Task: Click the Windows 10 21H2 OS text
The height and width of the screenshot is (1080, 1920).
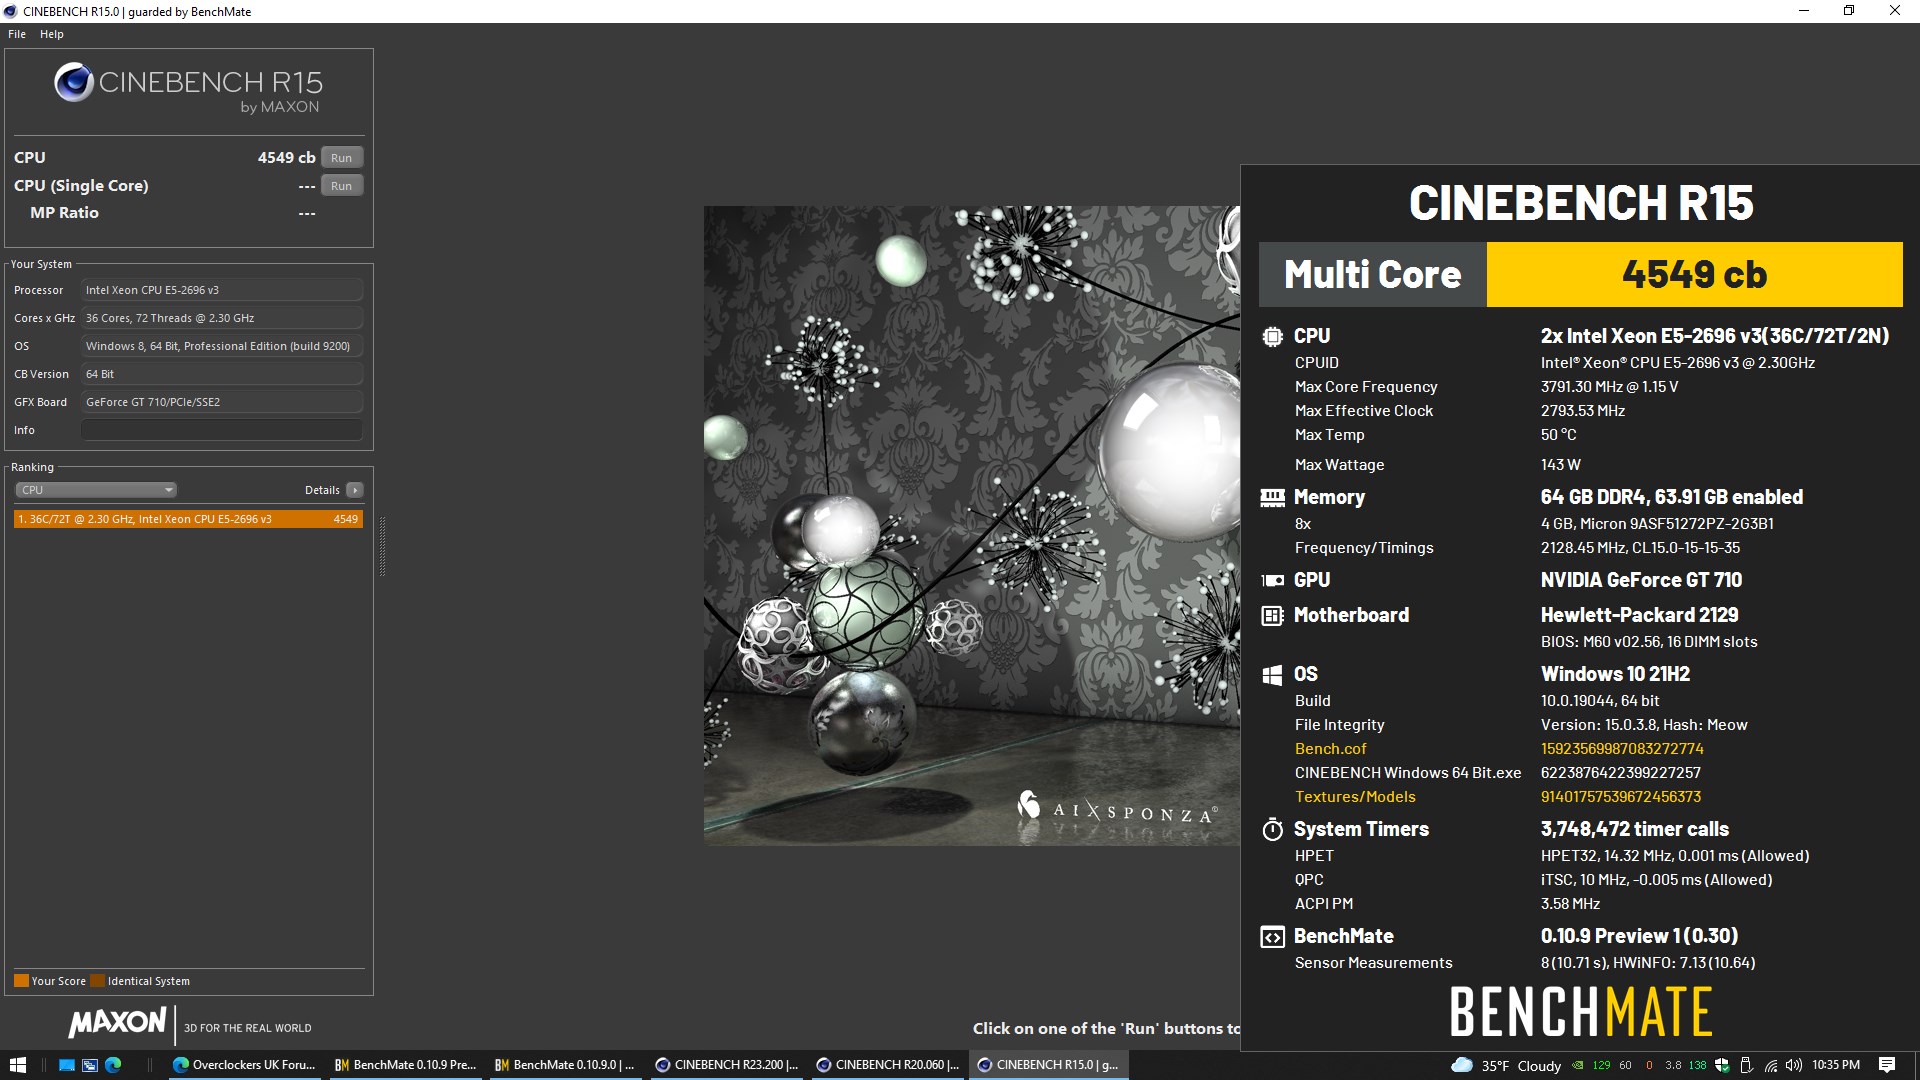Action: click(x=1615, y=674)
